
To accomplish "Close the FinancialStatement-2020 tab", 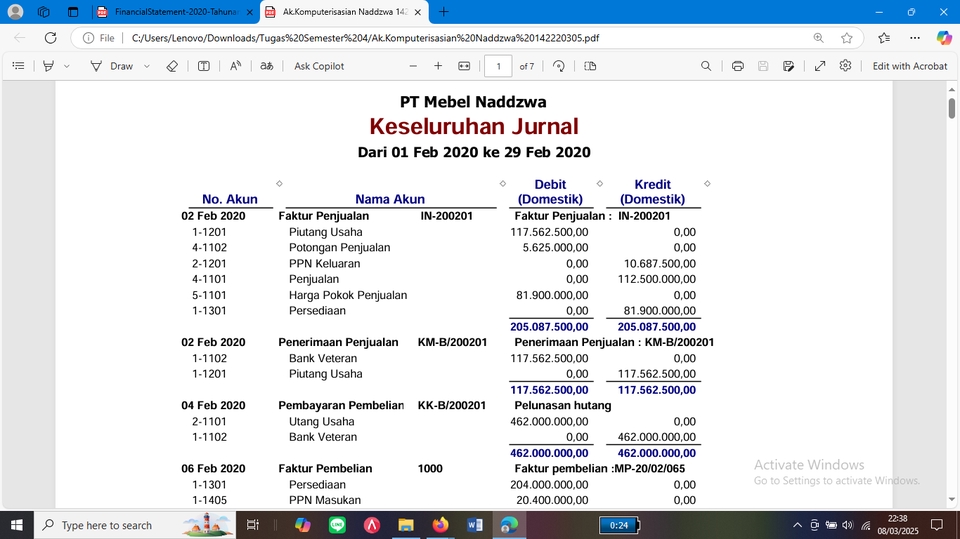I will pos(249,12).
